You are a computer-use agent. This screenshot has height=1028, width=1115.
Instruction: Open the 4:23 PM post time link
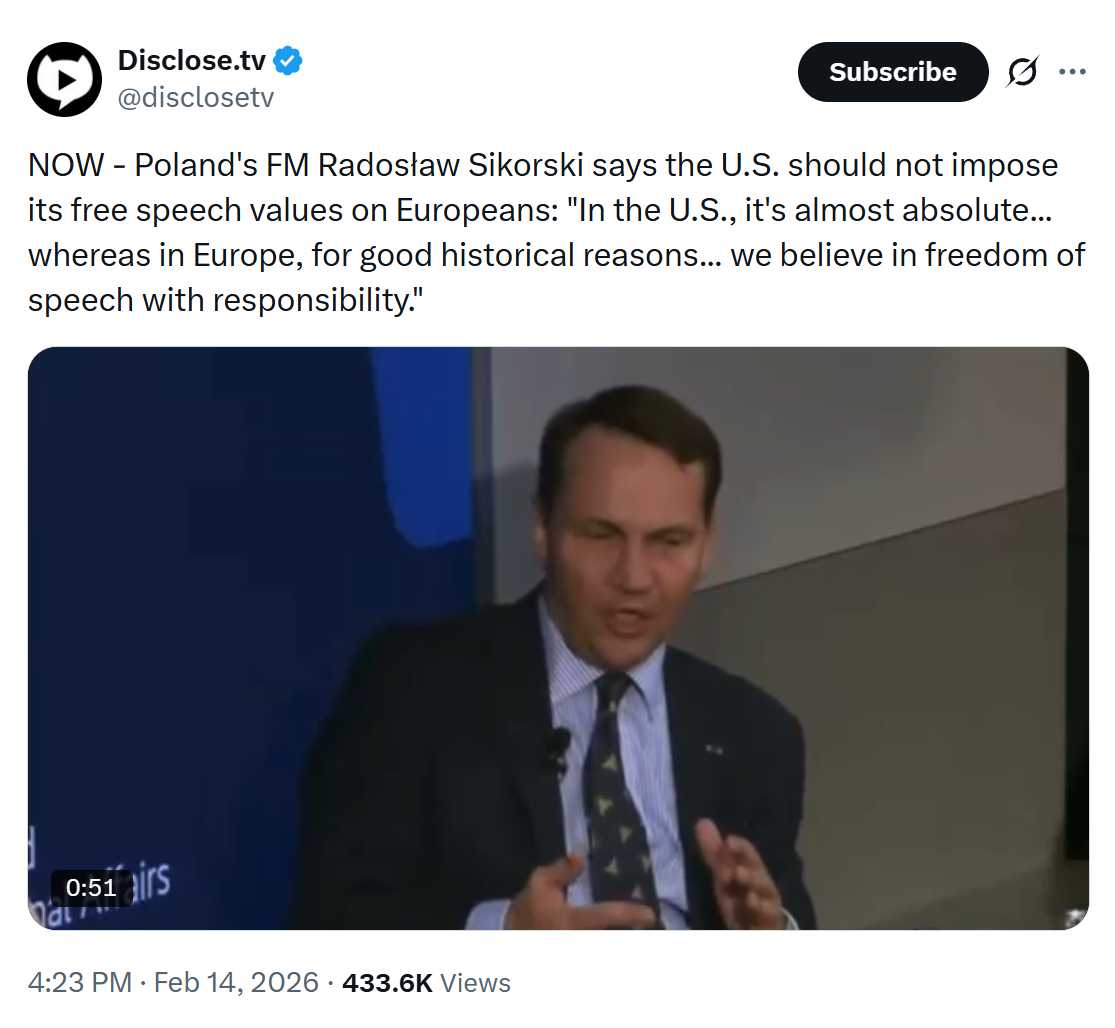tap(80, 983)
